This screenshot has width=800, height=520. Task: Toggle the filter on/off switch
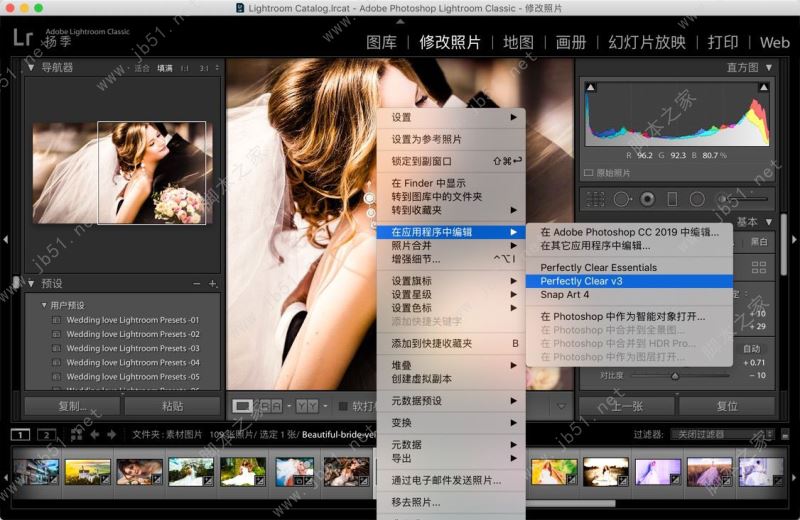[785, 435]
